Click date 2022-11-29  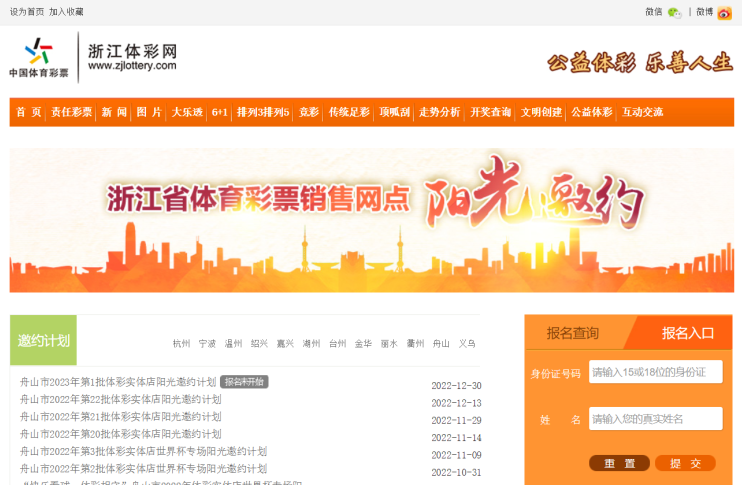456,421
